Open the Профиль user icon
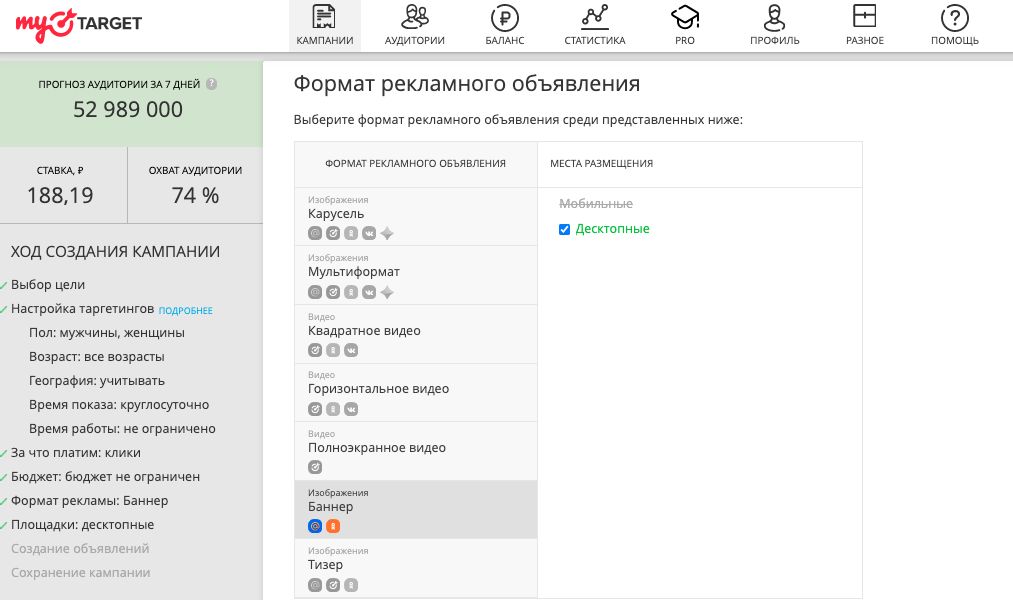 tap(774, 18)
